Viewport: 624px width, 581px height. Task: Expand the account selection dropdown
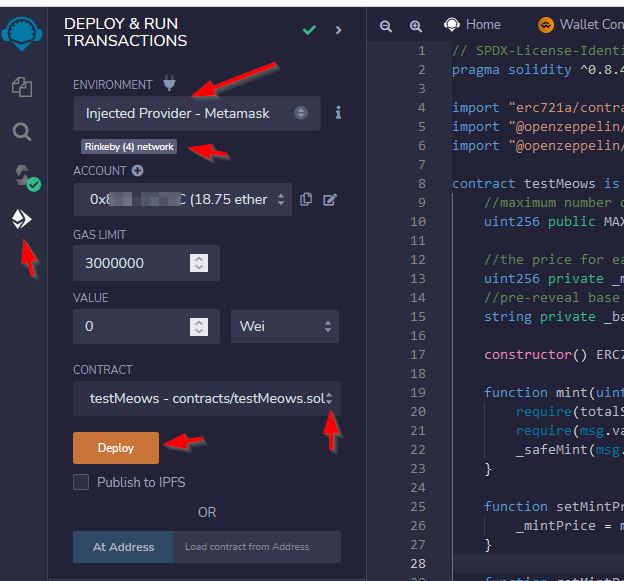point(183,199)
